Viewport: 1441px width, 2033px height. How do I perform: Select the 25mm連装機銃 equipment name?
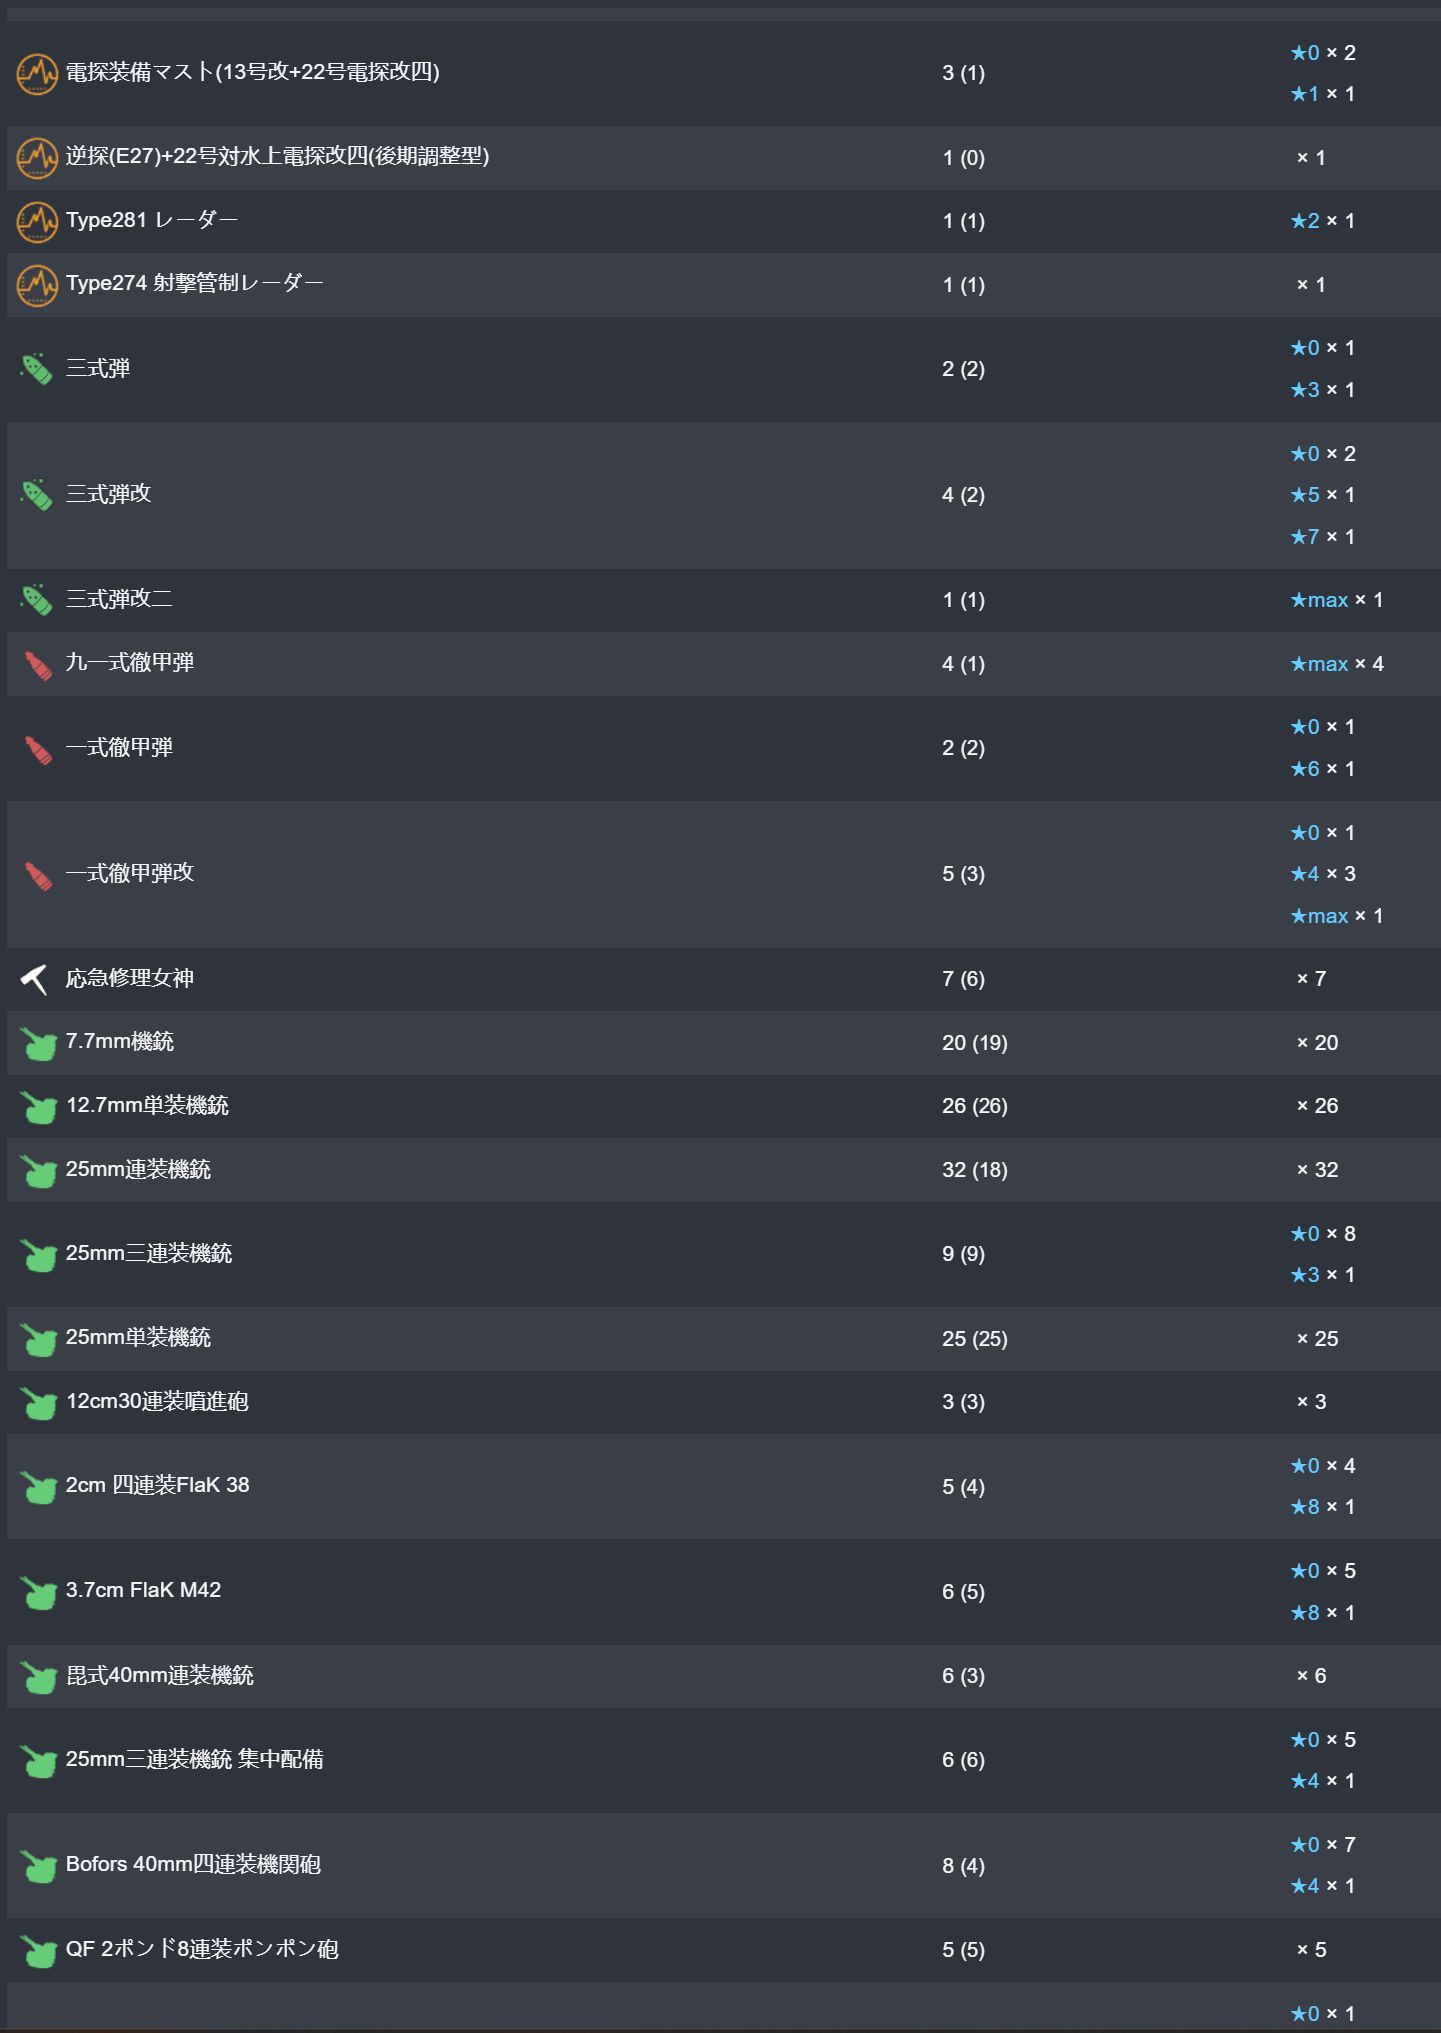pyautogui.click(x=138, y=1169)
